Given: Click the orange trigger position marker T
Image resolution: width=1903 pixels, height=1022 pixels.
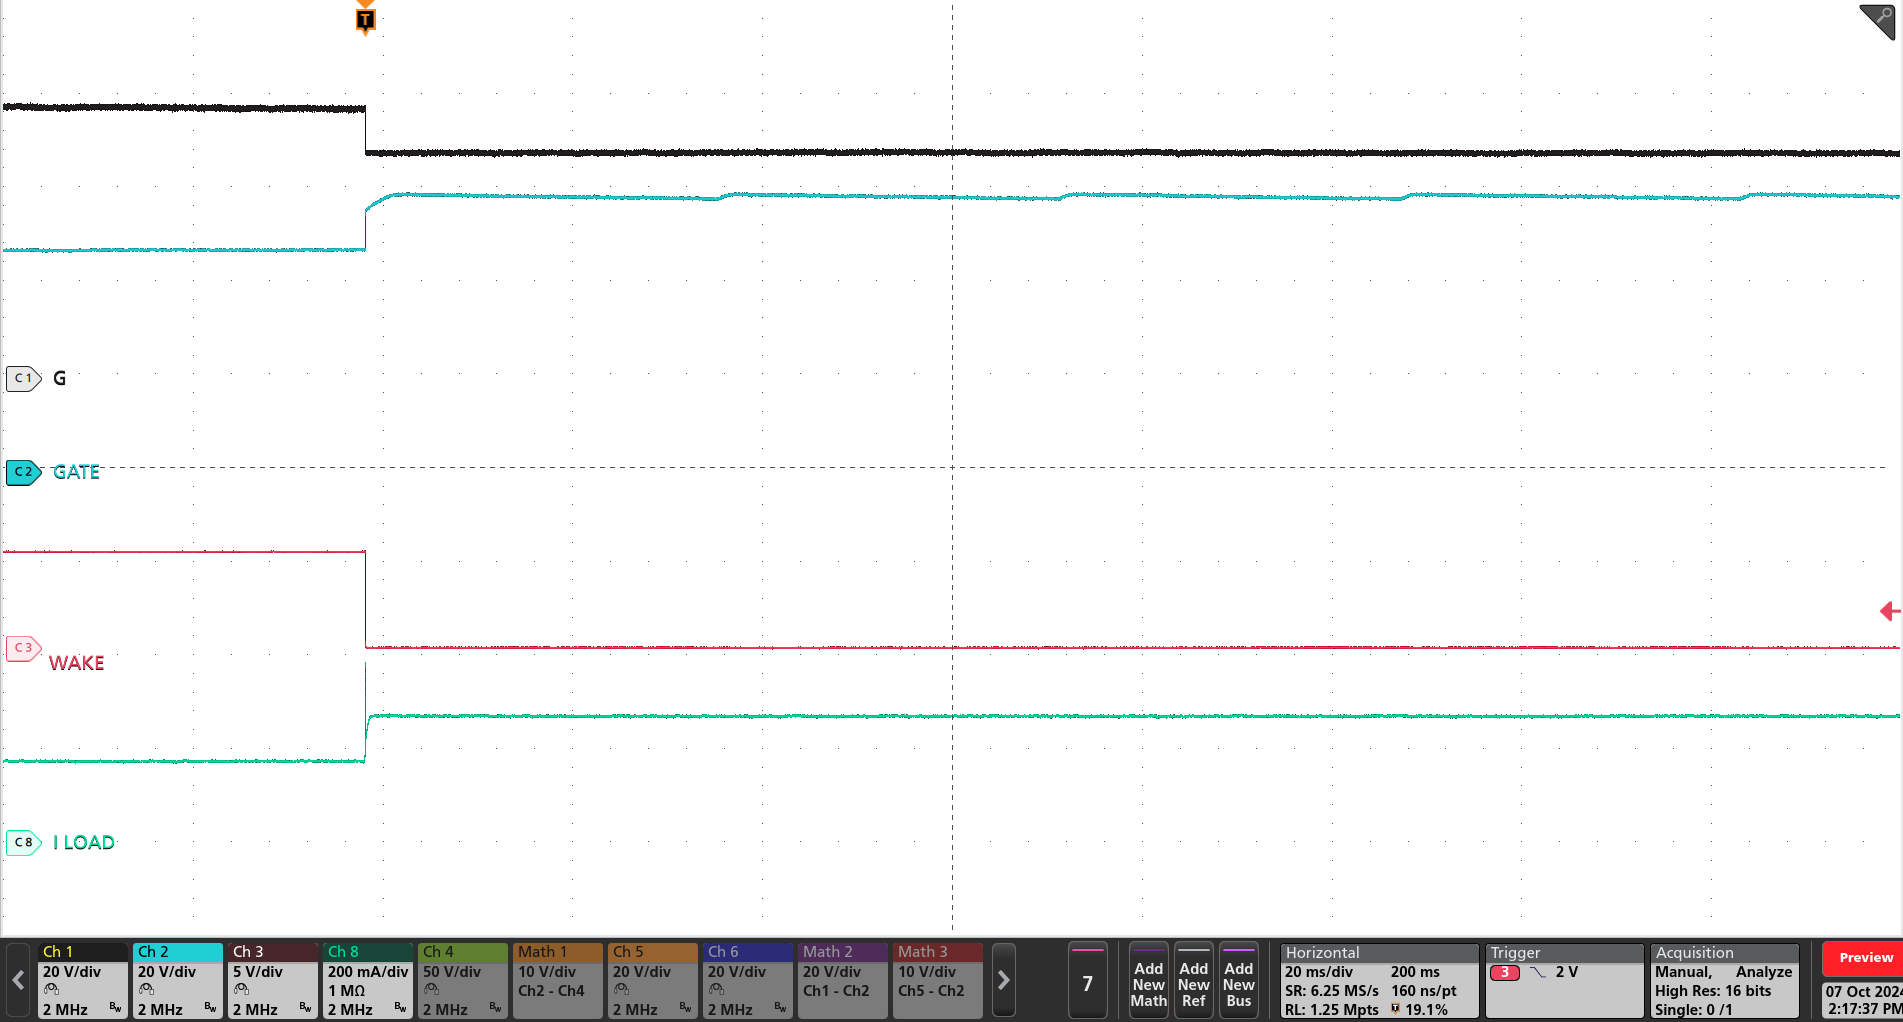Looking at the screenshot, I should (365, 19).
